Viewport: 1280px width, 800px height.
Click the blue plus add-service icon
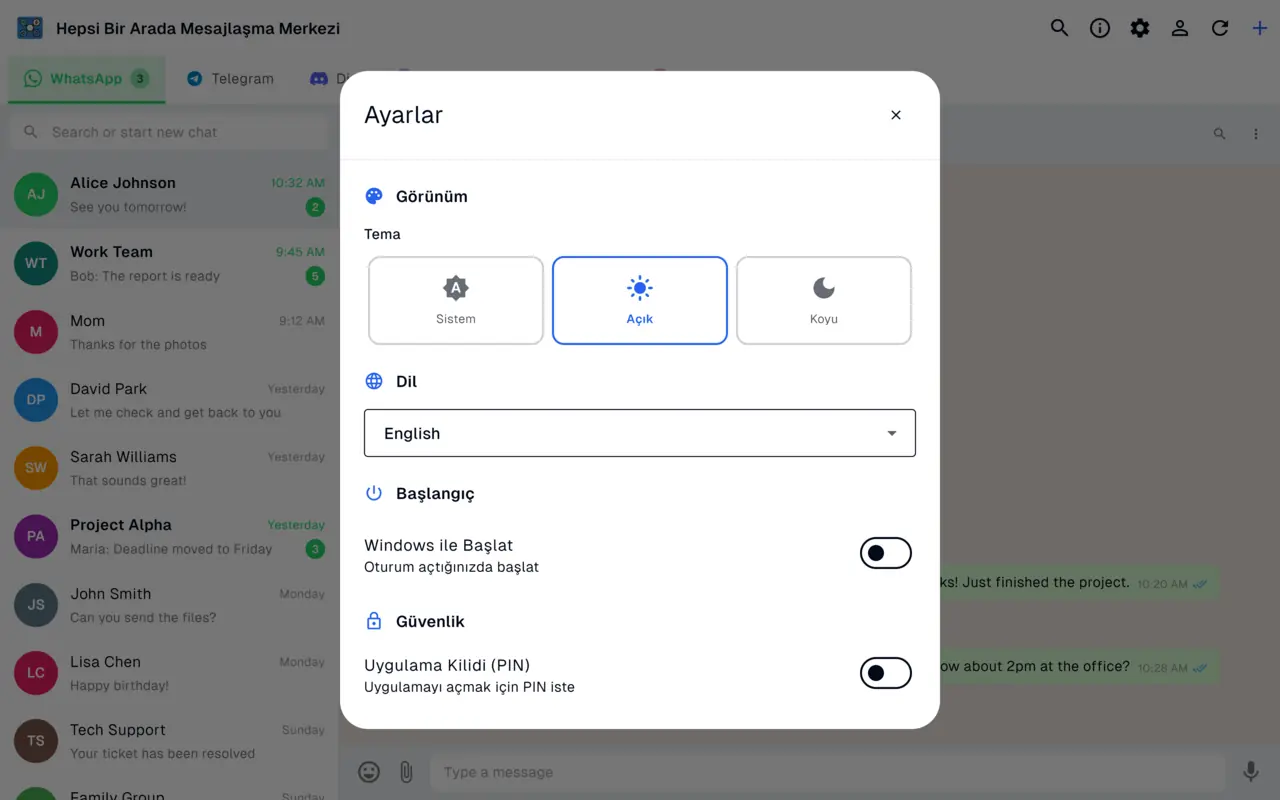point(1260,28)
